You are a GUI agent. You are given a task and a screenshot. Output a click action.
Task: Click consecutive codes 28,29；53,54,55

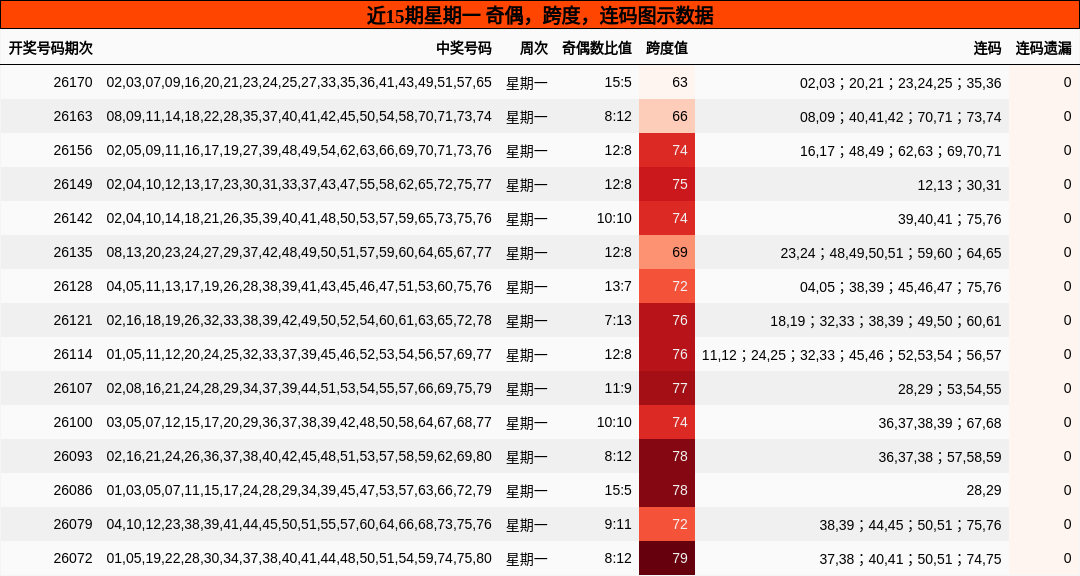tap(949, 389)
